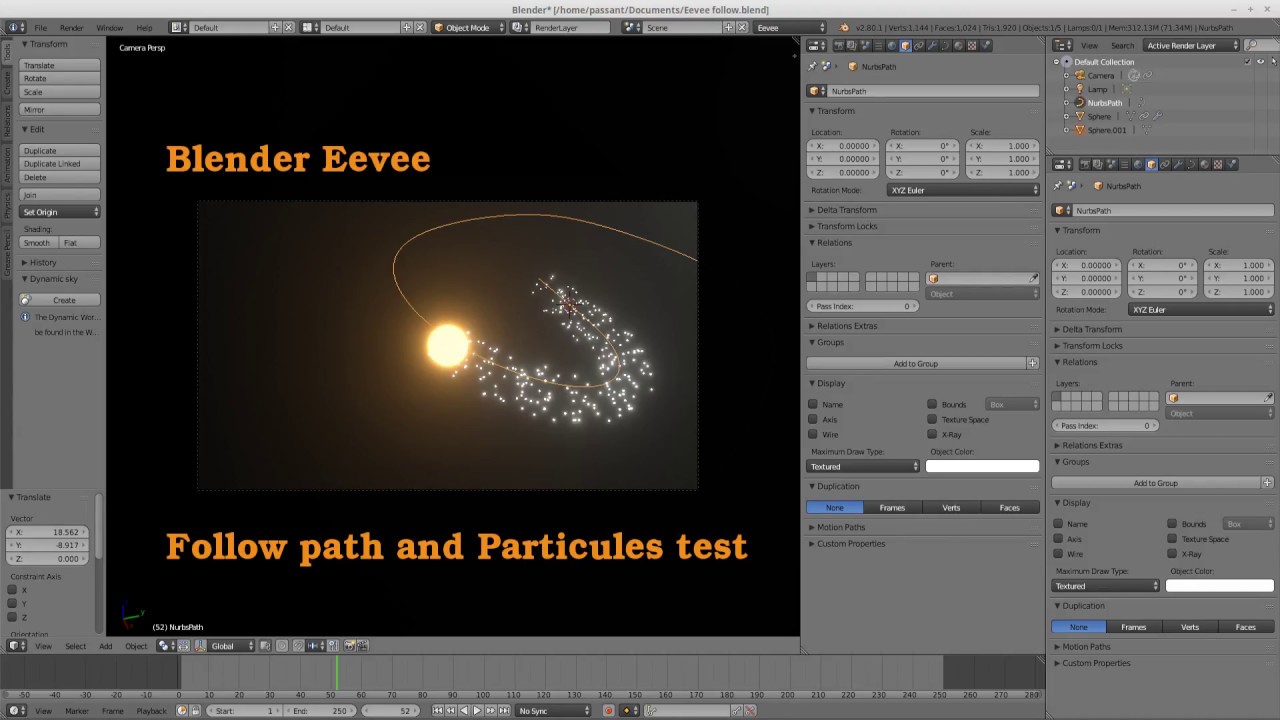Click the Mirror button
The width and height of the screenshot is (1280, 720).
pos(60,109)
